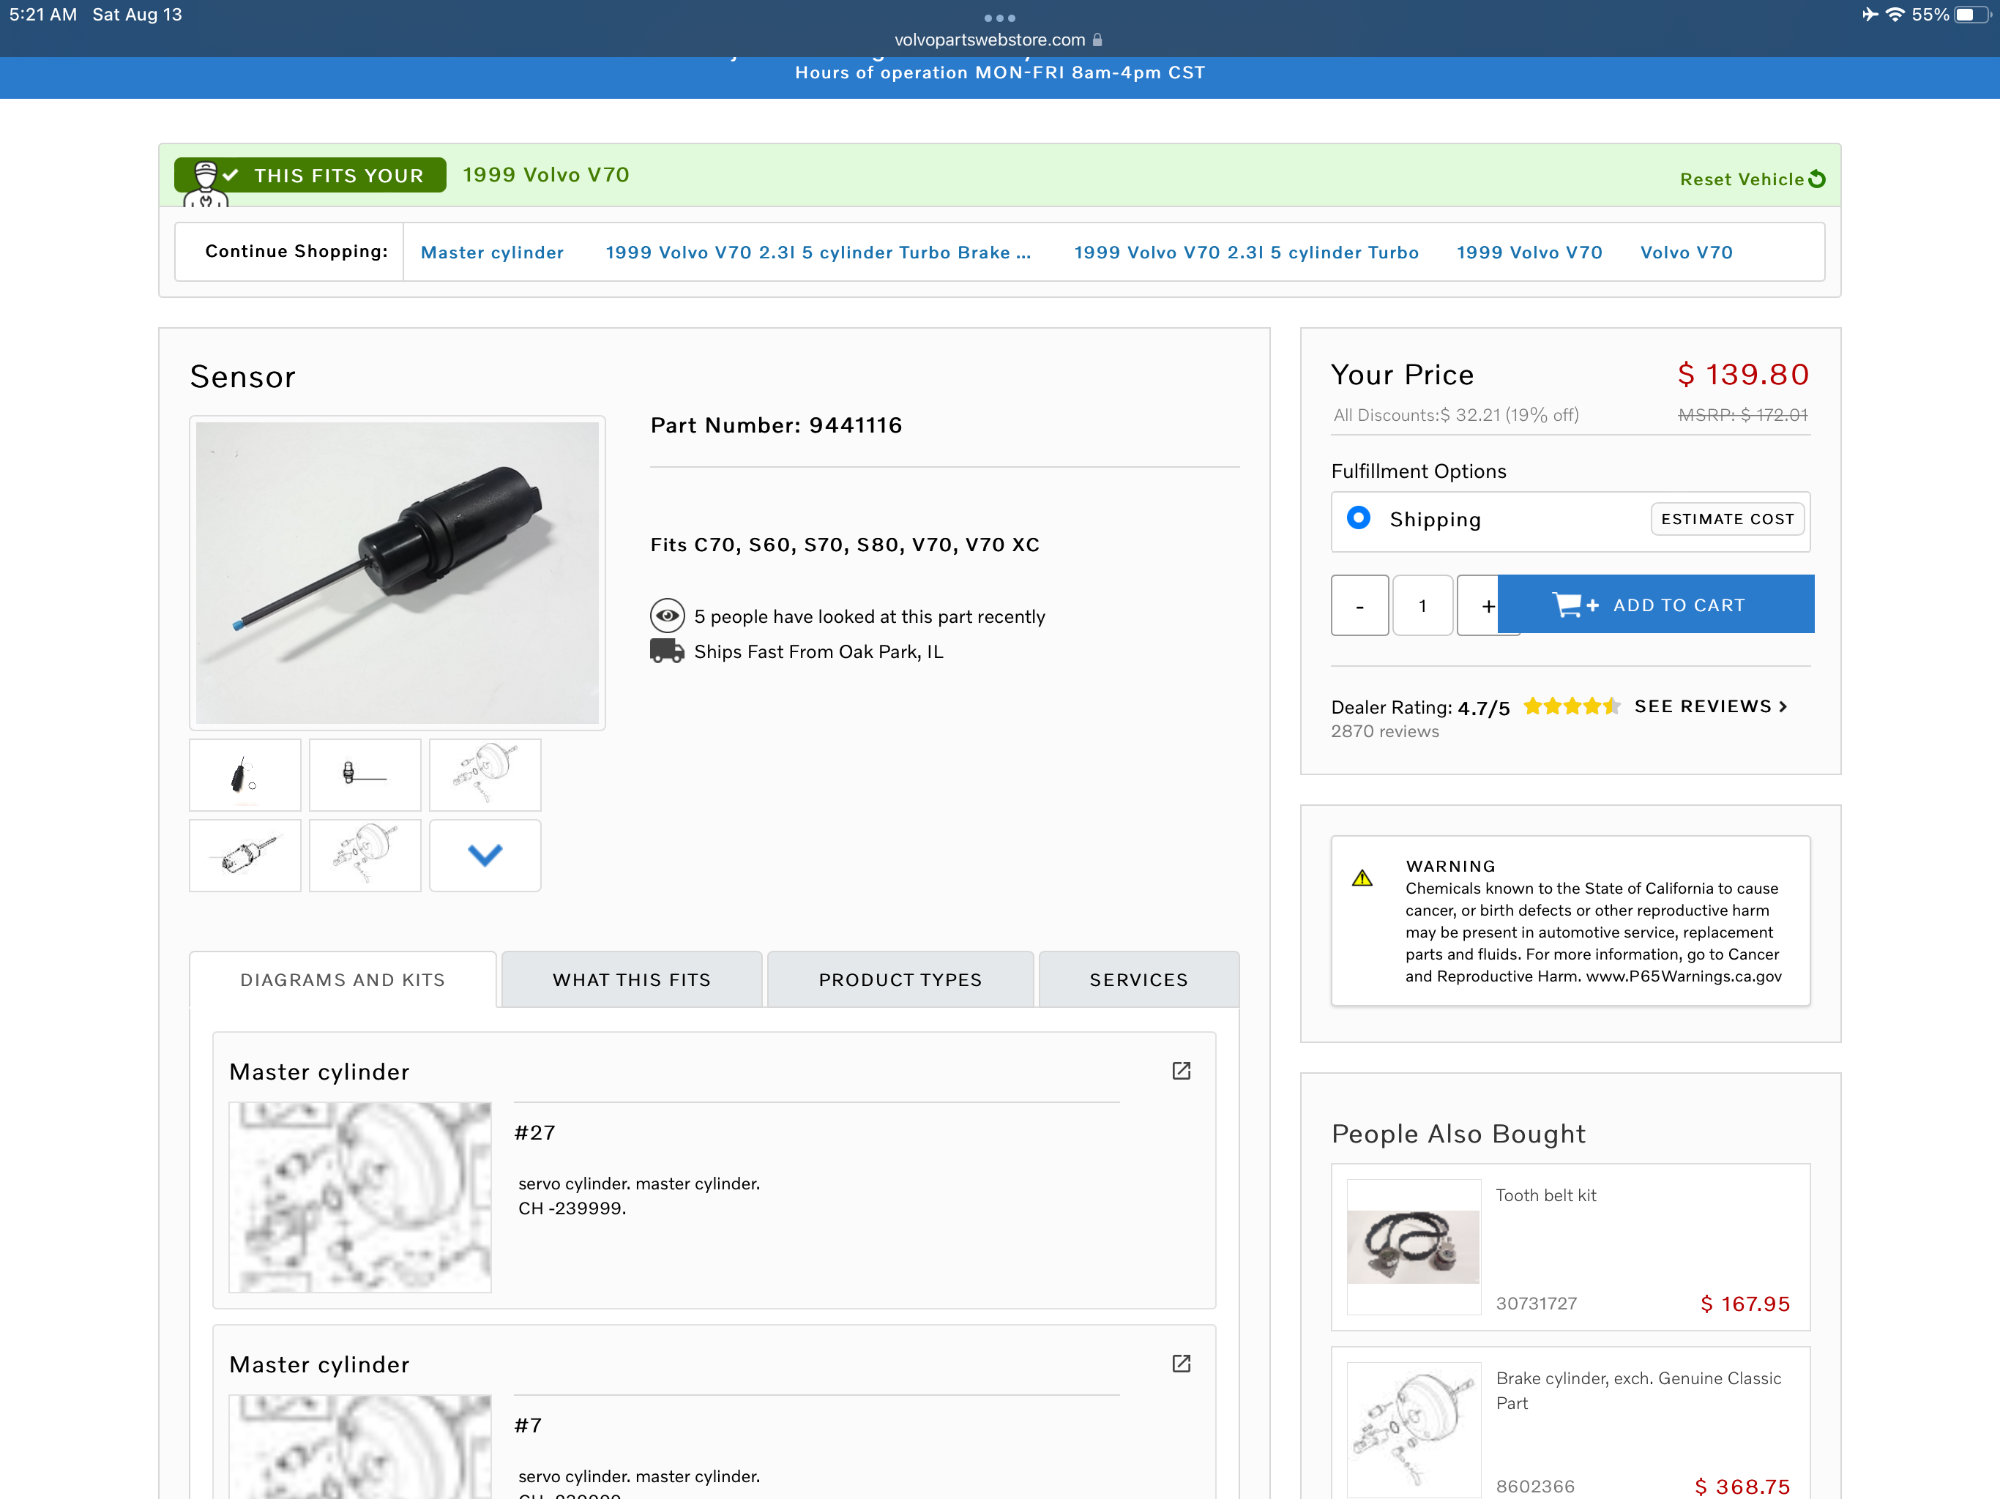Click the ESTIMATE COST button

pyautogui.click(x=1727, y=519)
